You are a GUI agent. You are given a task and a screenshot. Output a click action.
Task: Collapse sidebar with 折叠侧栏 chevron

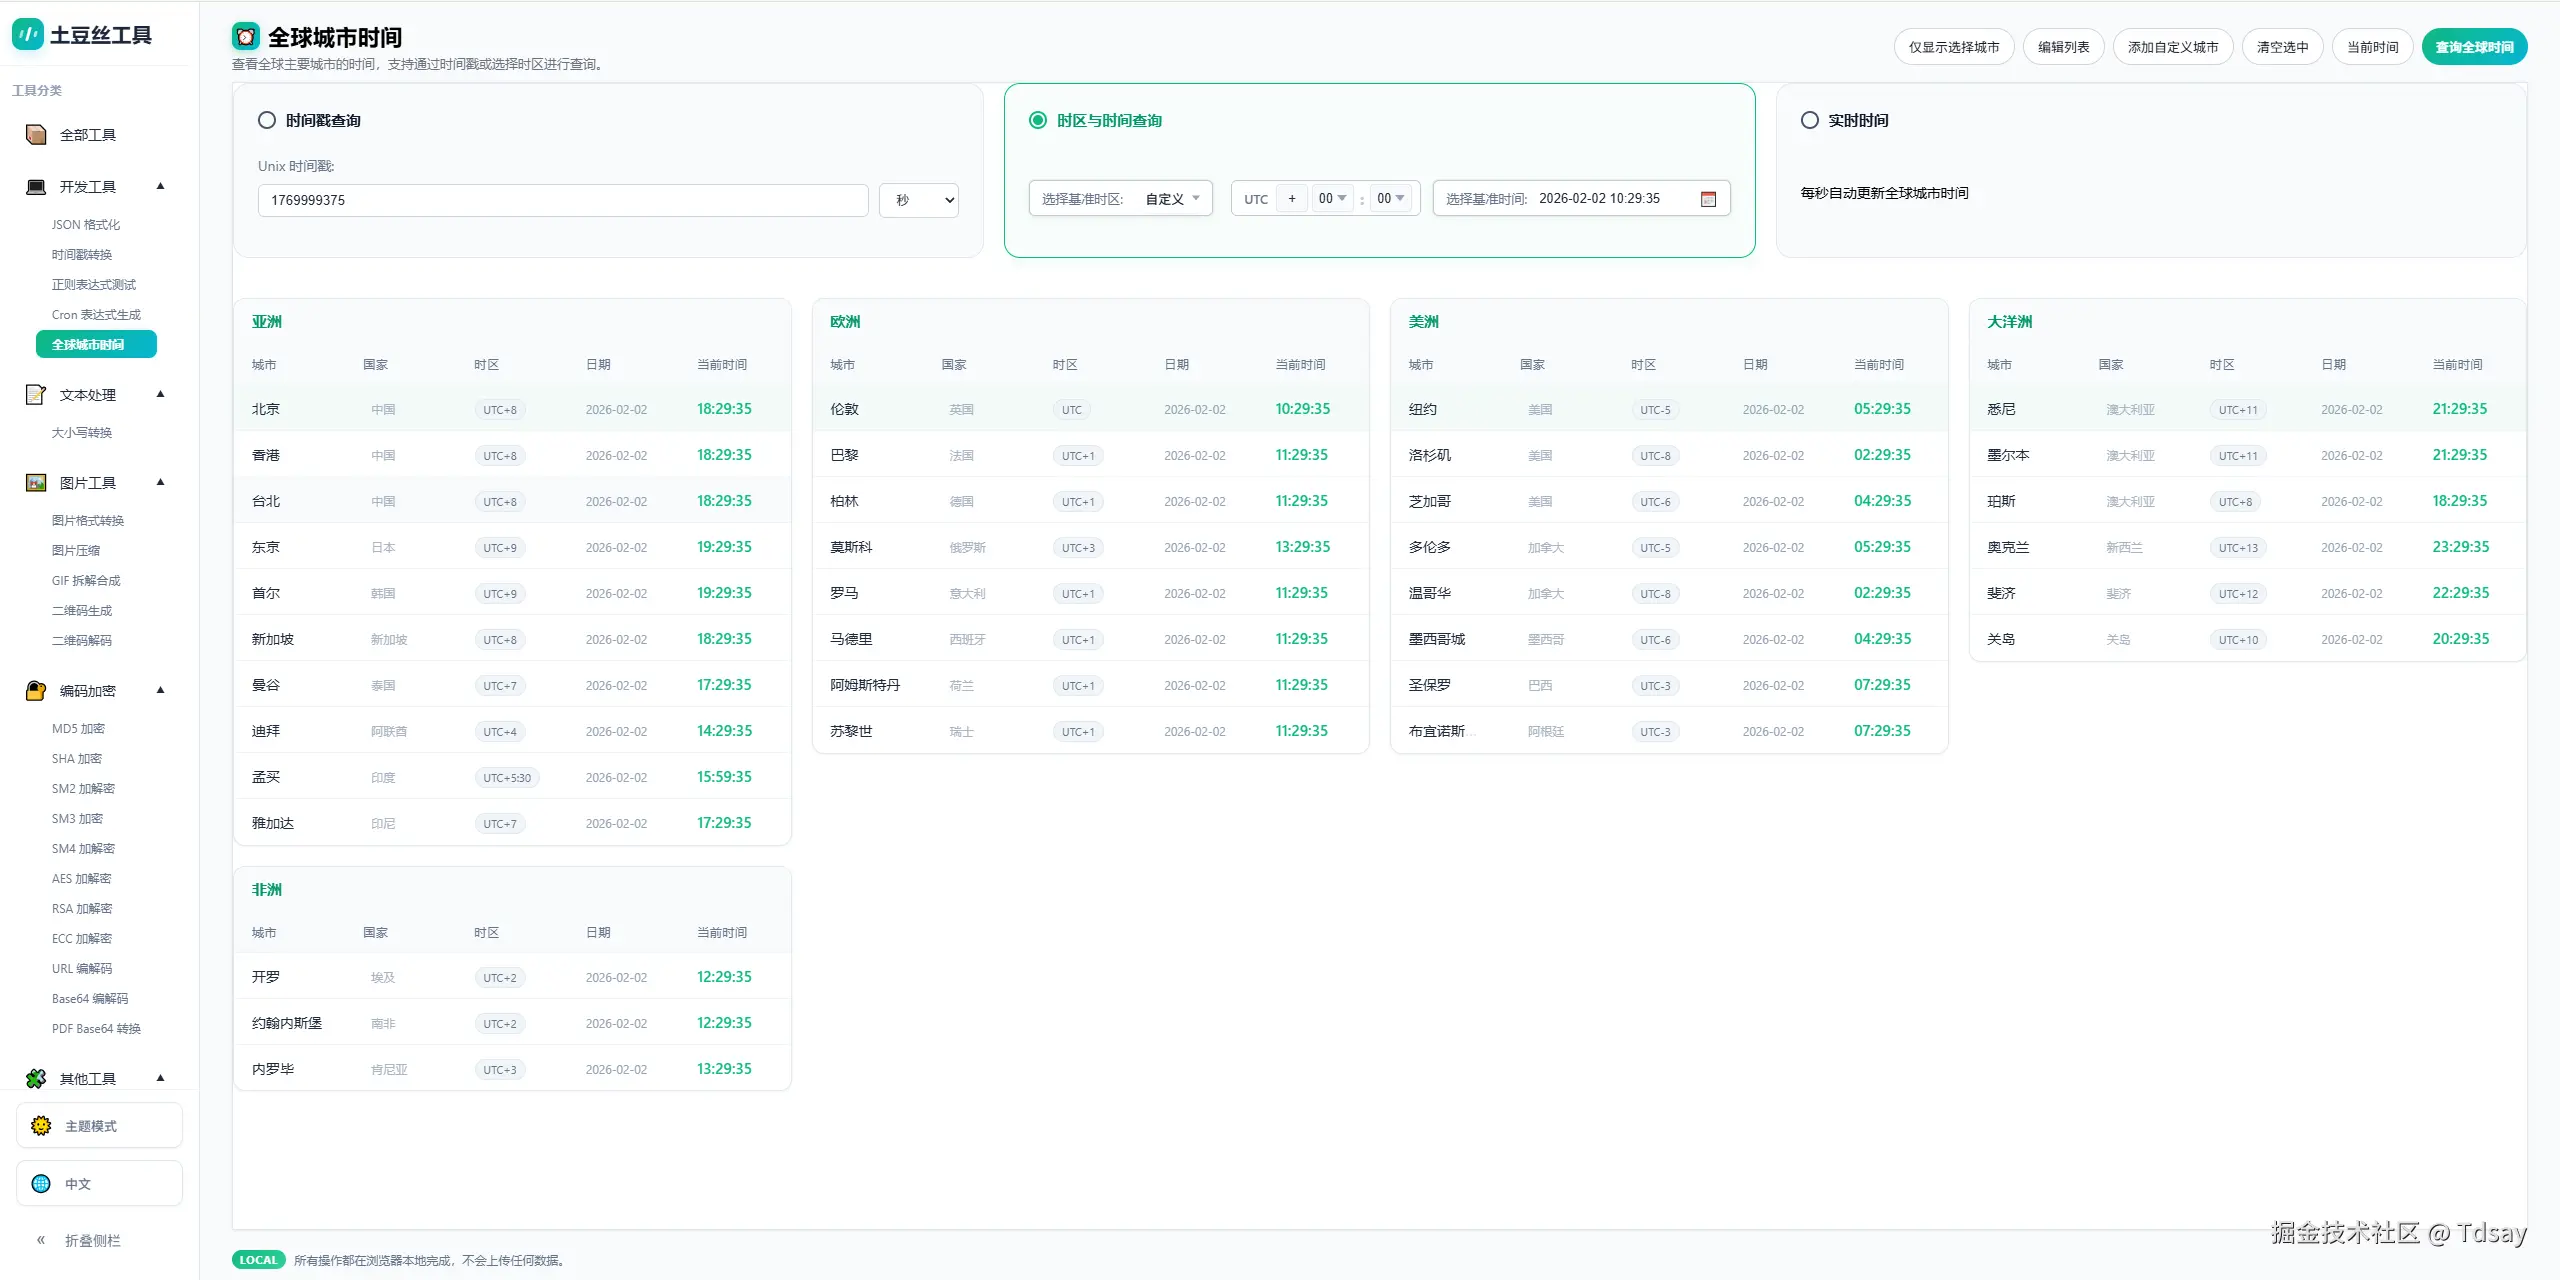41,1240
